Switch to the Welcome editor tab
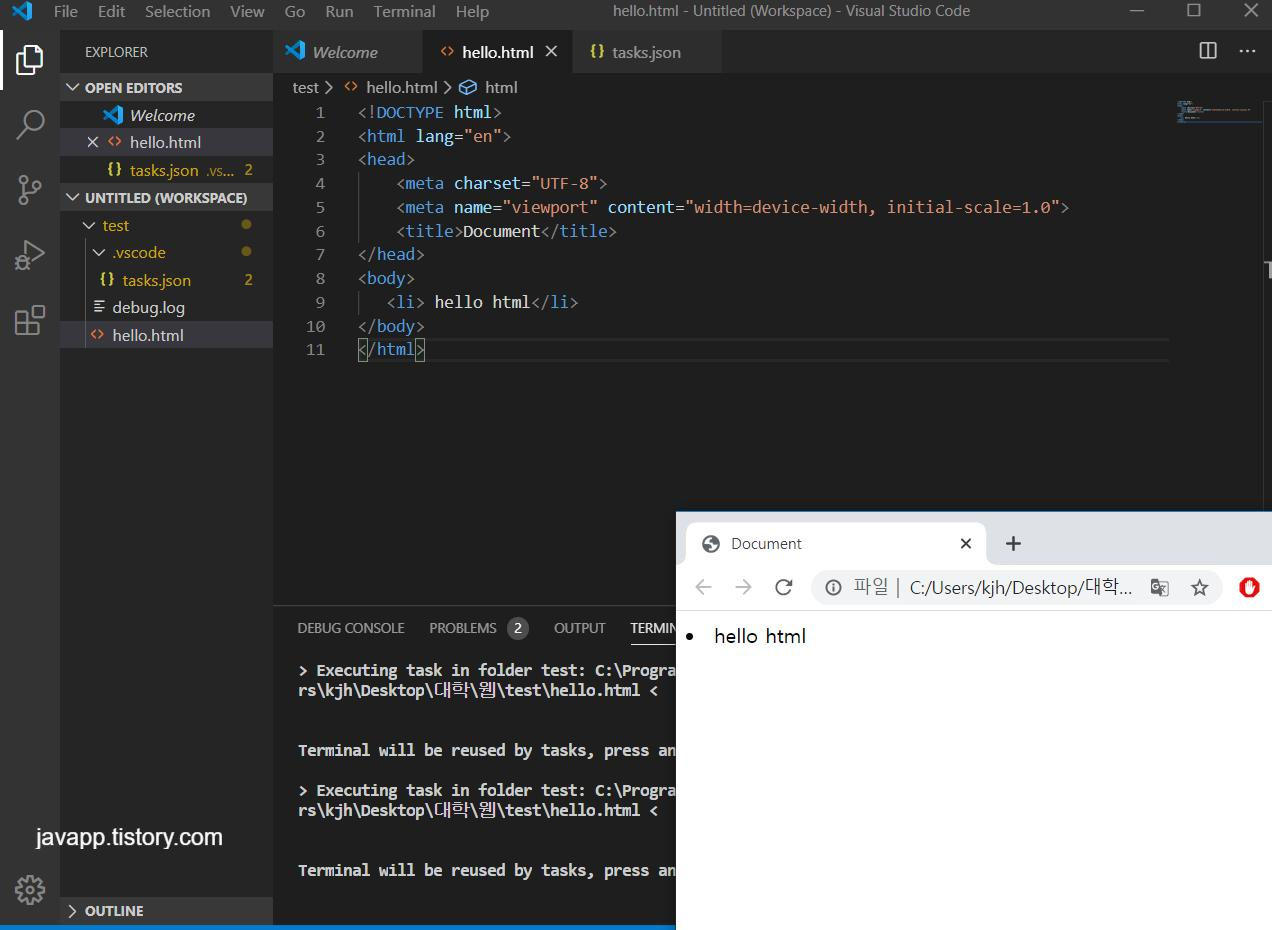The height and width of the screenshot is (930, 1272). [346, 52]
